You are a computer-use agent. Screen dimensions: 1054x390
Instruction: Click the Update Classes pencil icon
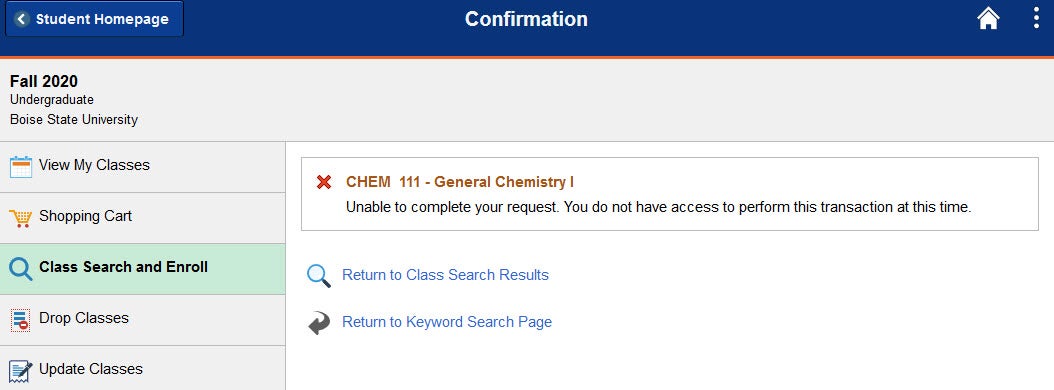(x=21, y=371)
